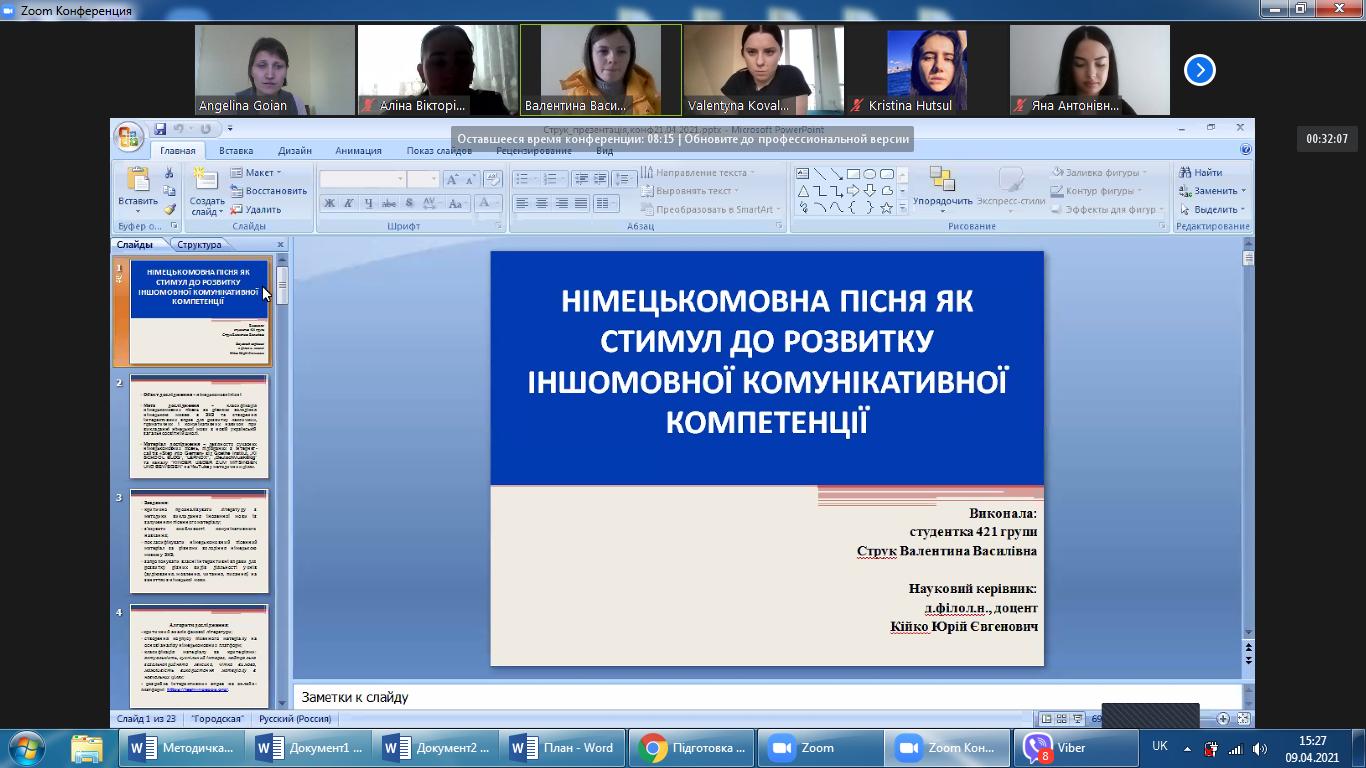Toggle bold Ж formatting
This screenshot has width=1366, height=768.
pos(328,203)
